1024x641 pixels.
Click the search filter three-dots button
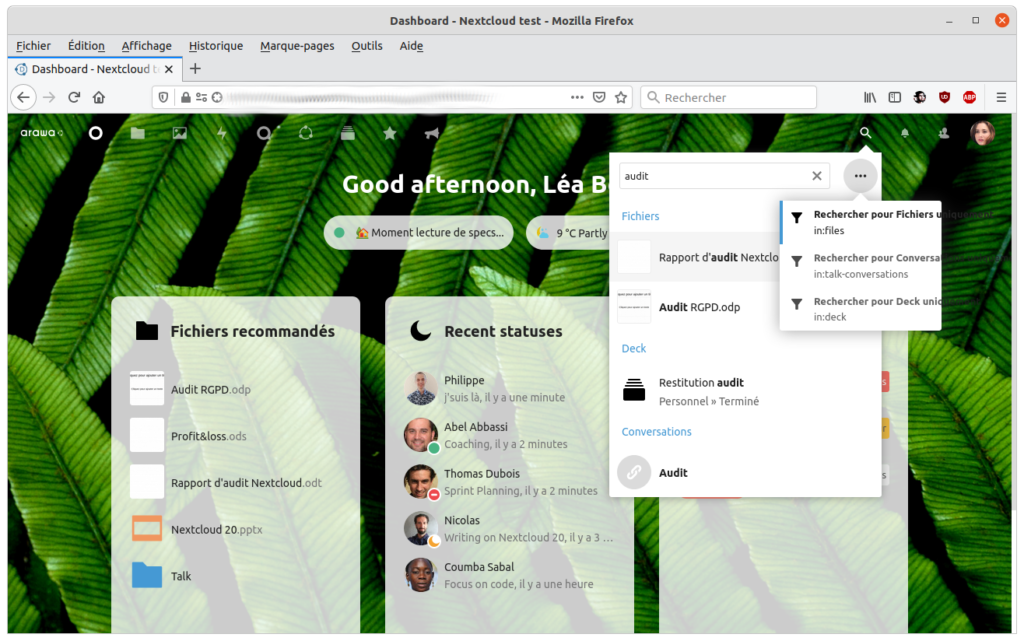click(860, 176)
